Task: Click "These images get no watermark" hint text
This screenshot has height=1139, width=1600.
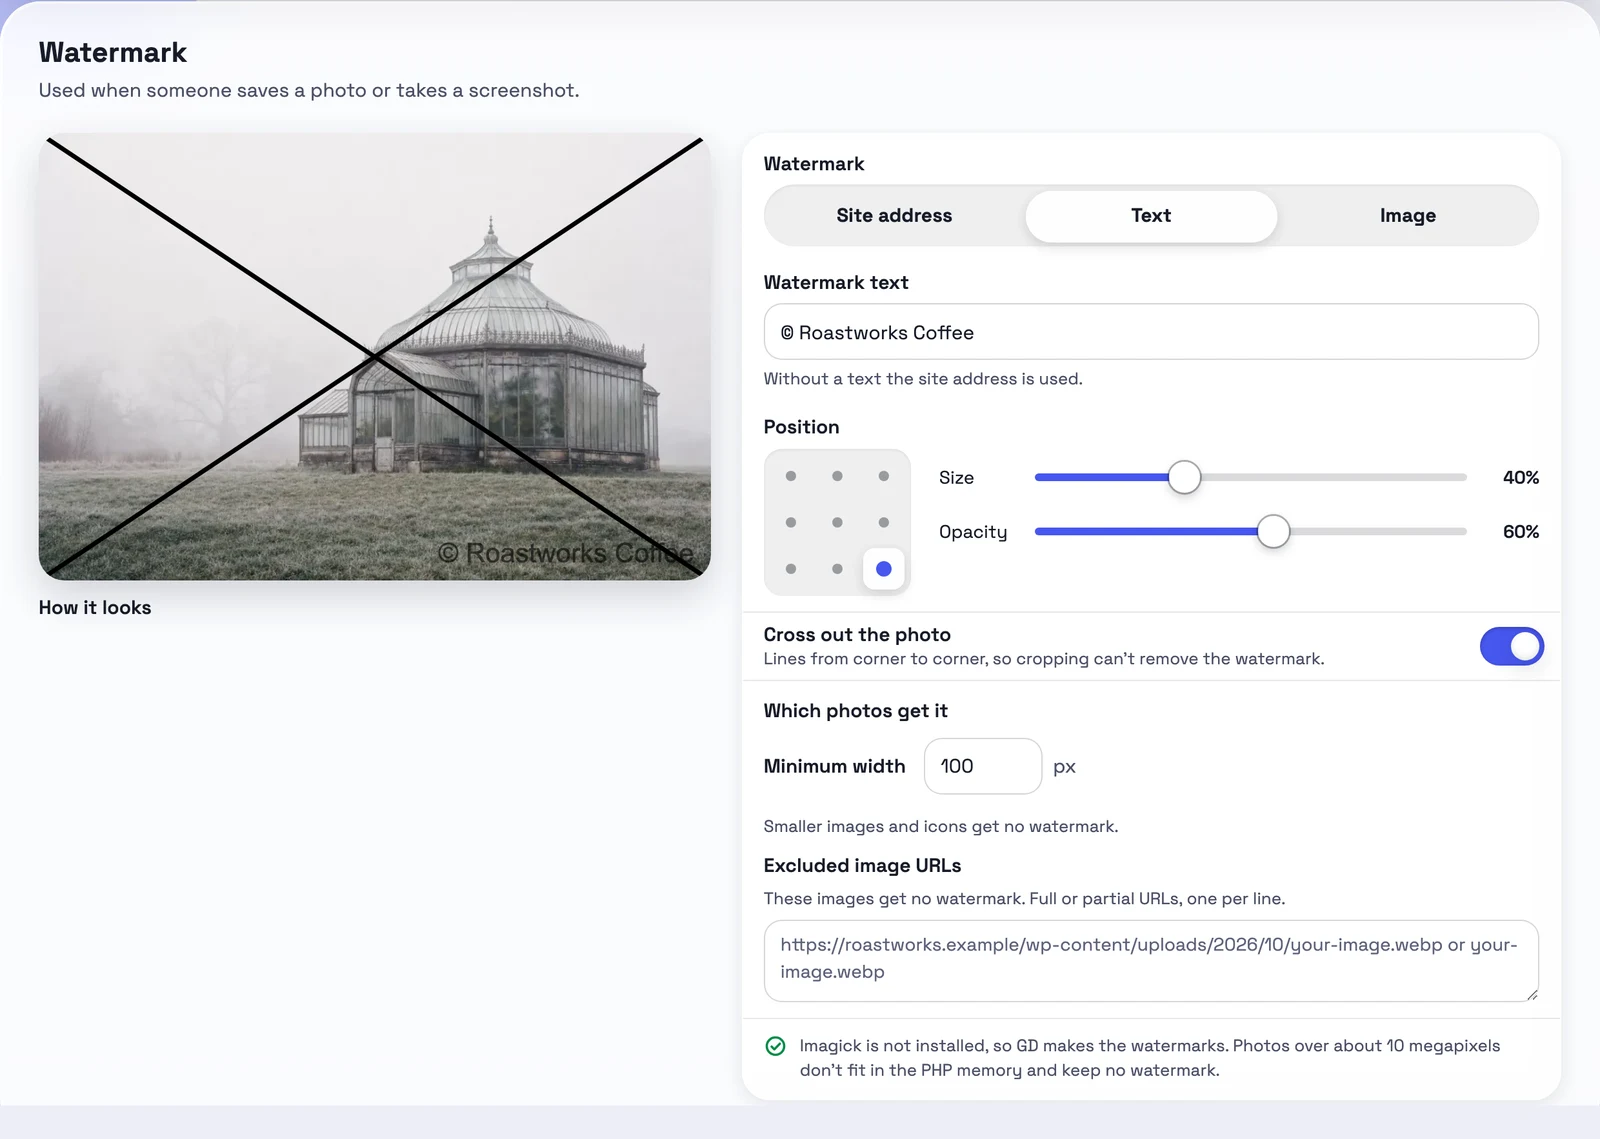Action: [x=1024, y=899]
